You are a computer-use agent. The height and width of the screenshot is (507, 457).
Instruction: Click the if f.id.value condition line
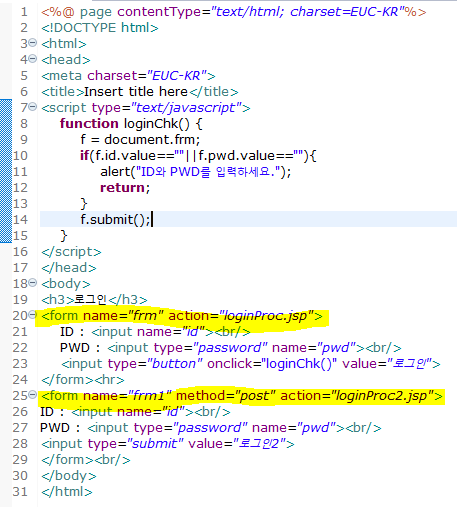pyautogui.click(x=198, y=156)
